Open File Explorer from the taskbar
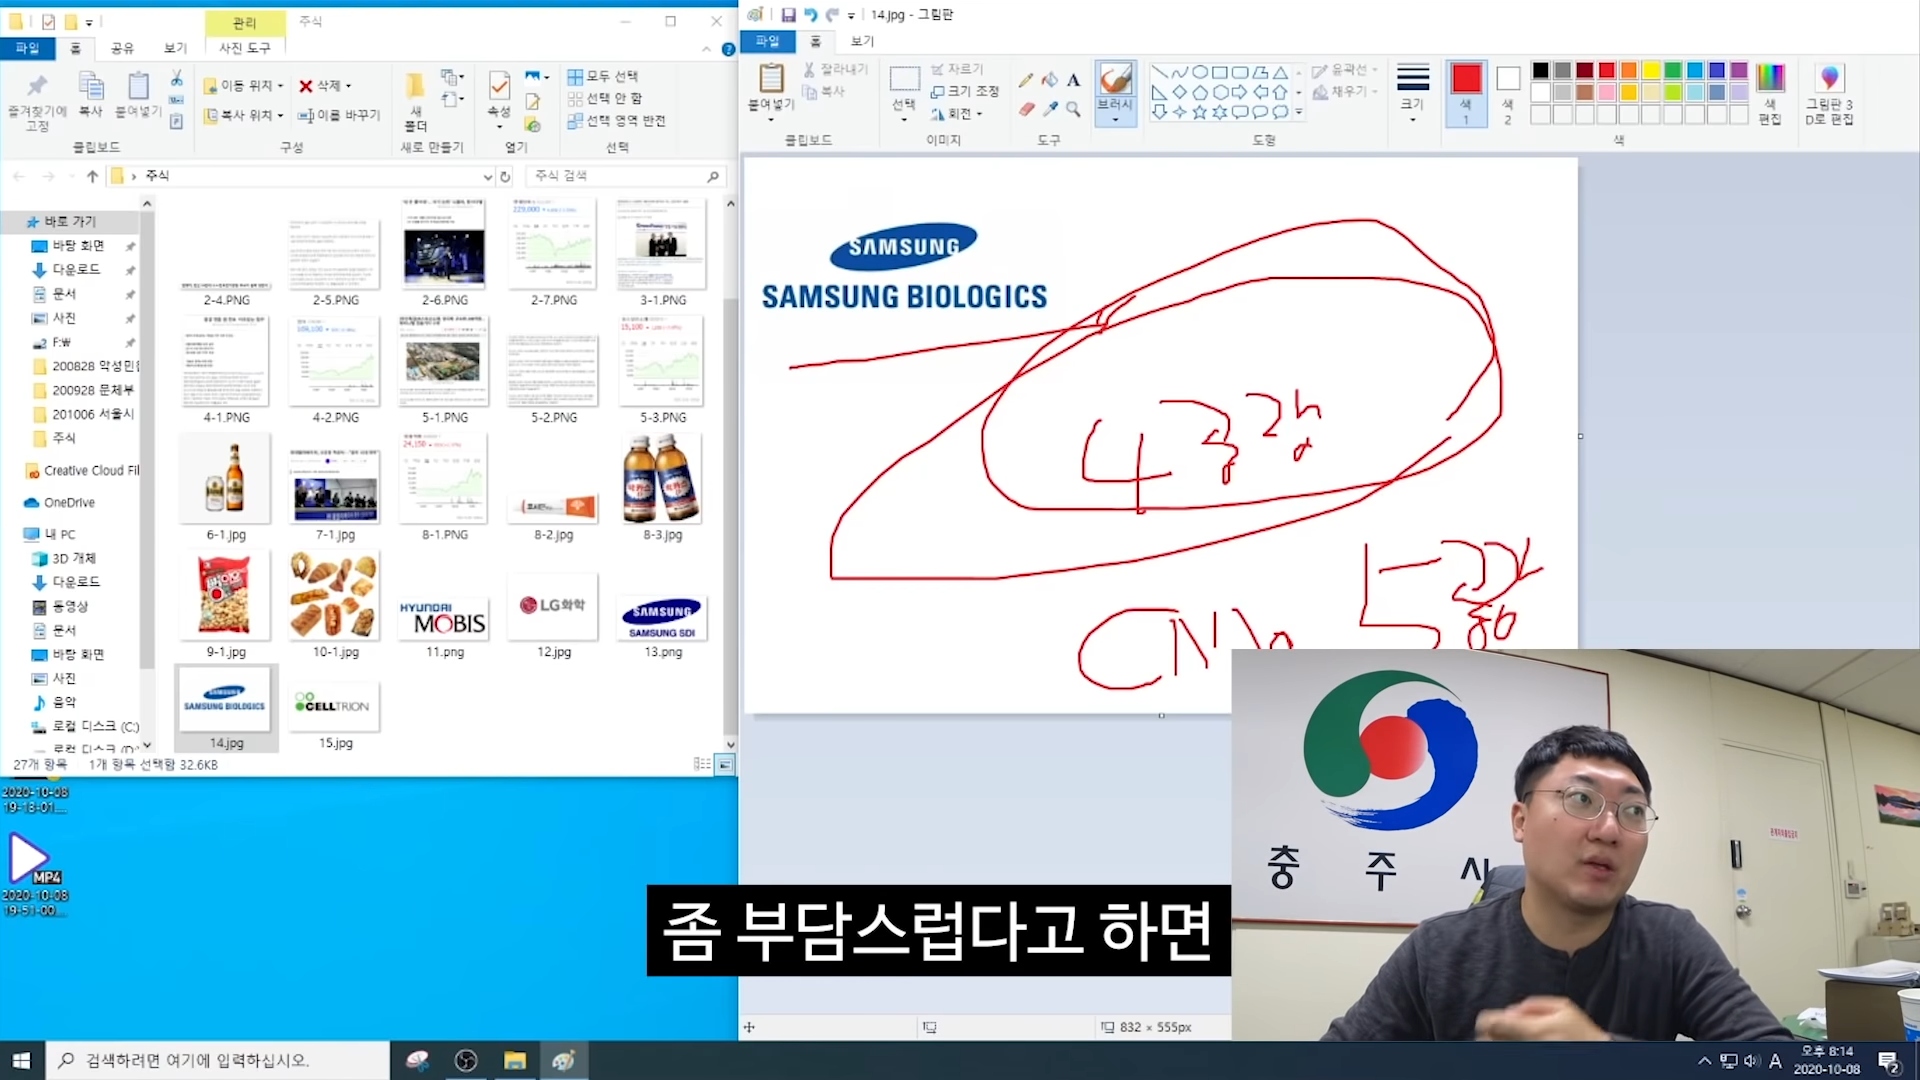The width and height of the screenshot is (1920, 1080). point(515,1060)
